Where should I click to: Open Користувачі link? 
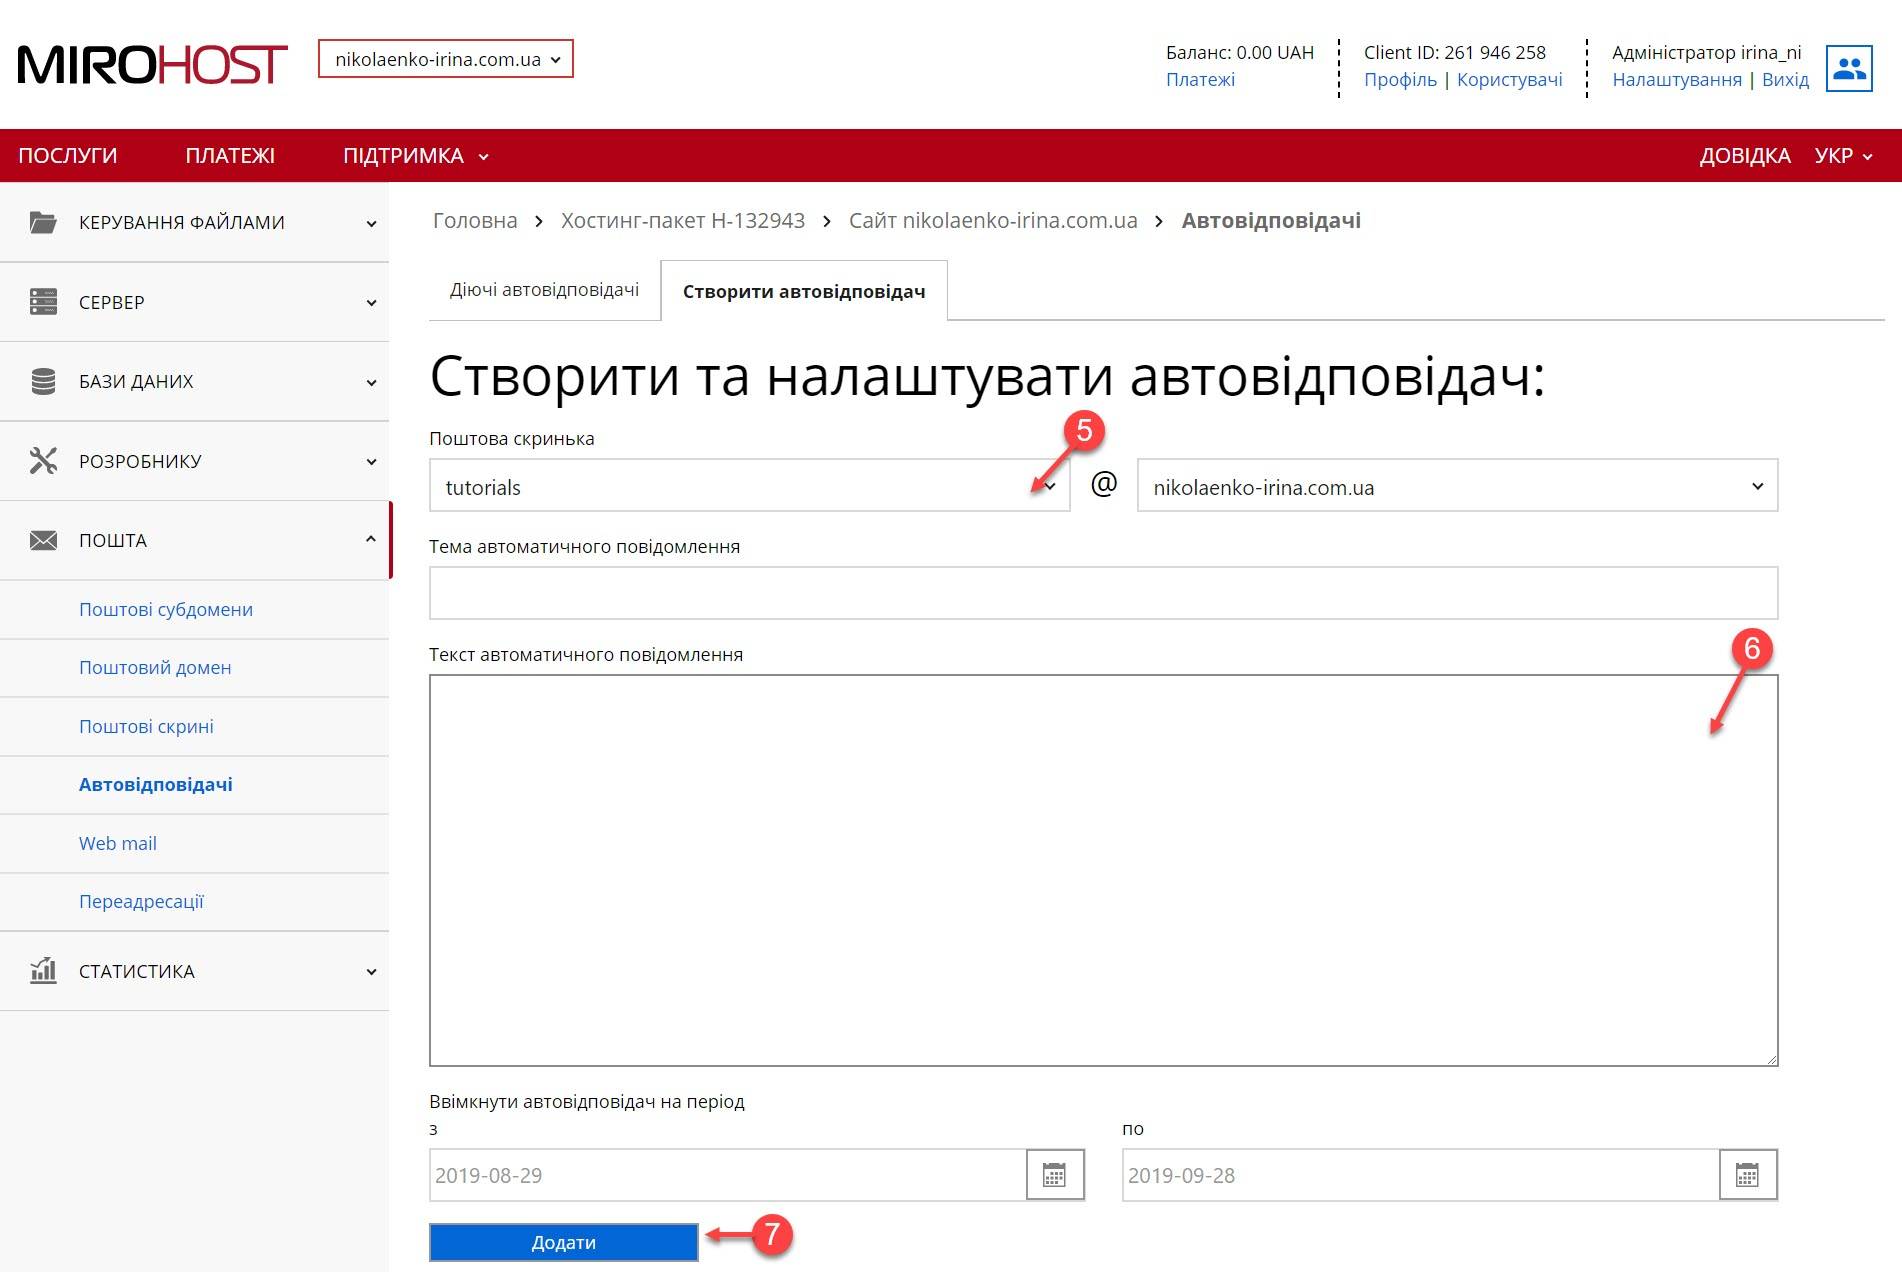tap(1509, 80)
